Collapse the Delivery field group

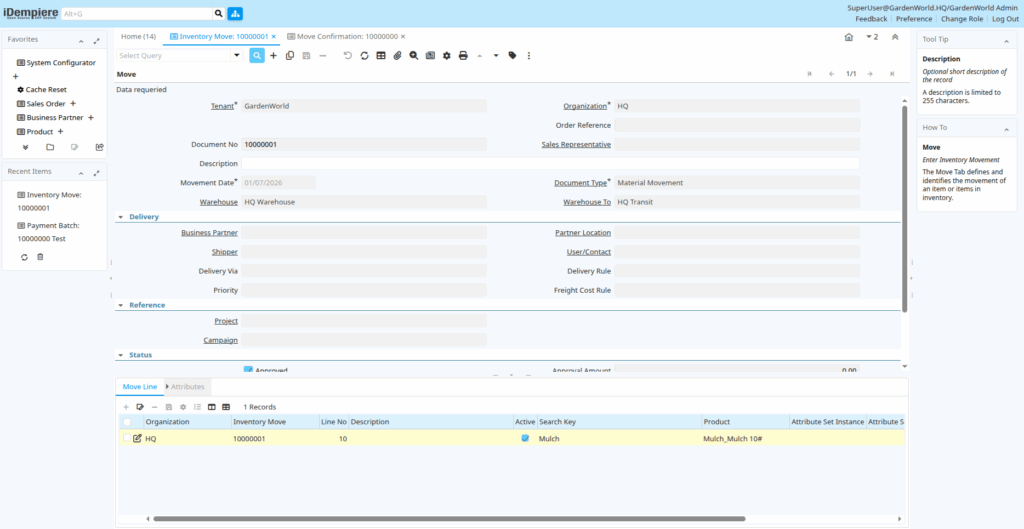coord(121,216)
